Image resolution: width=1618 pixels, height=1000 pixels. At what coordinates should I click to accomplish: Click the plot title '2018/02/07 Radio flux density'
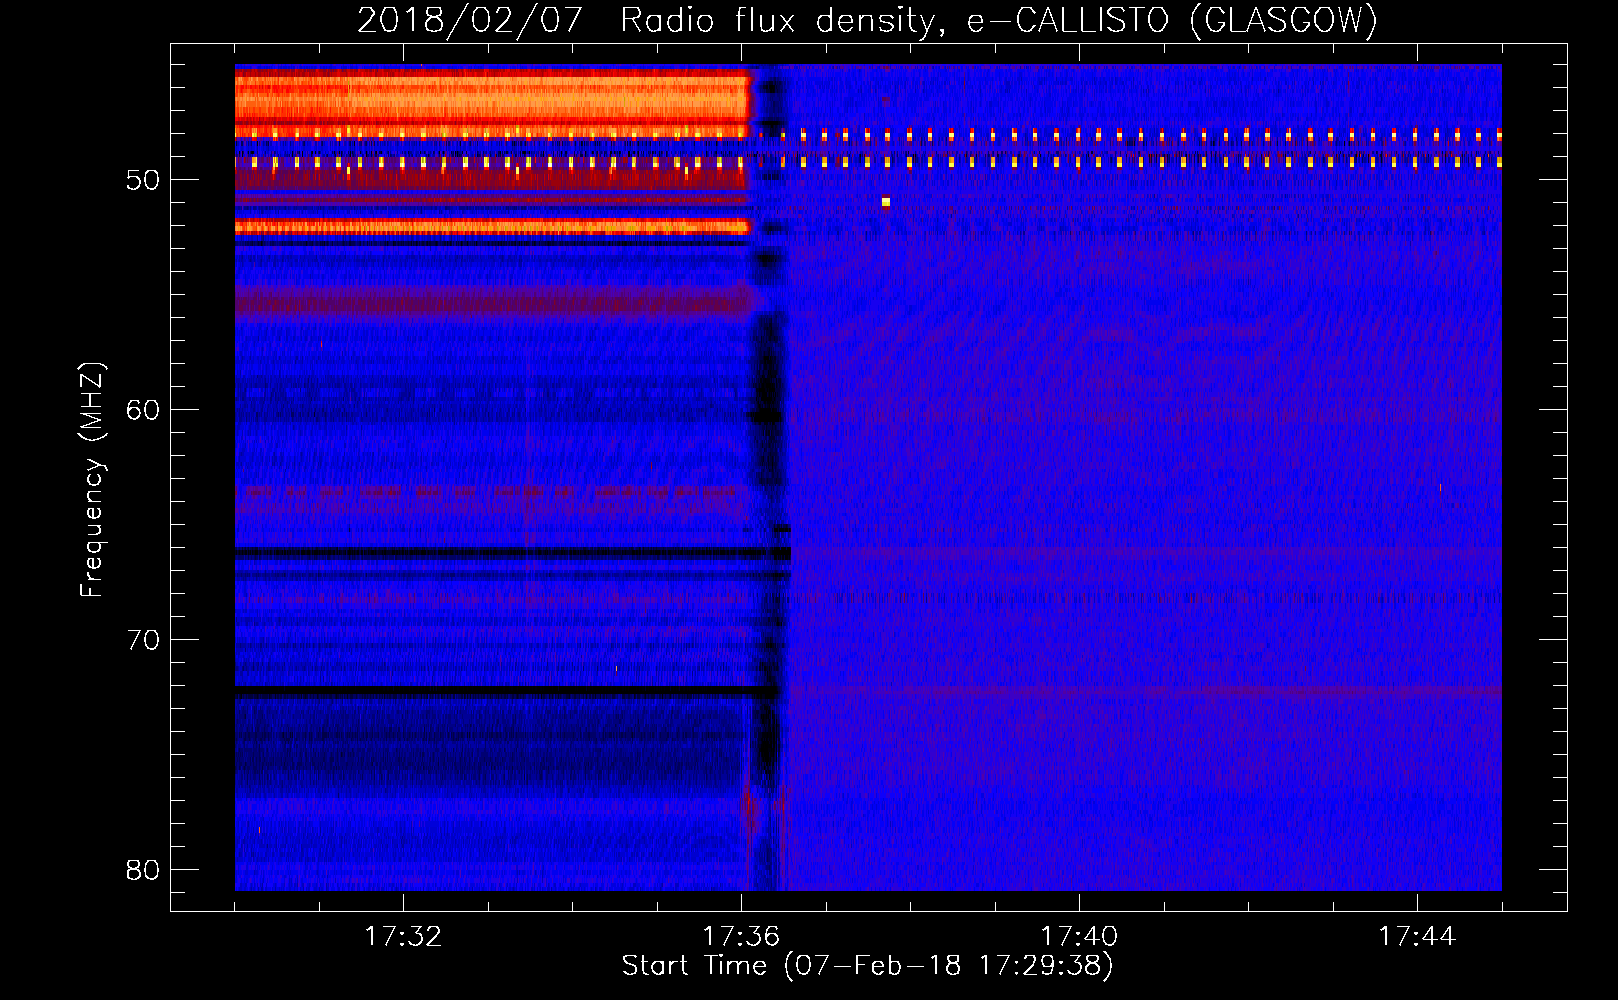coord(867,20)
